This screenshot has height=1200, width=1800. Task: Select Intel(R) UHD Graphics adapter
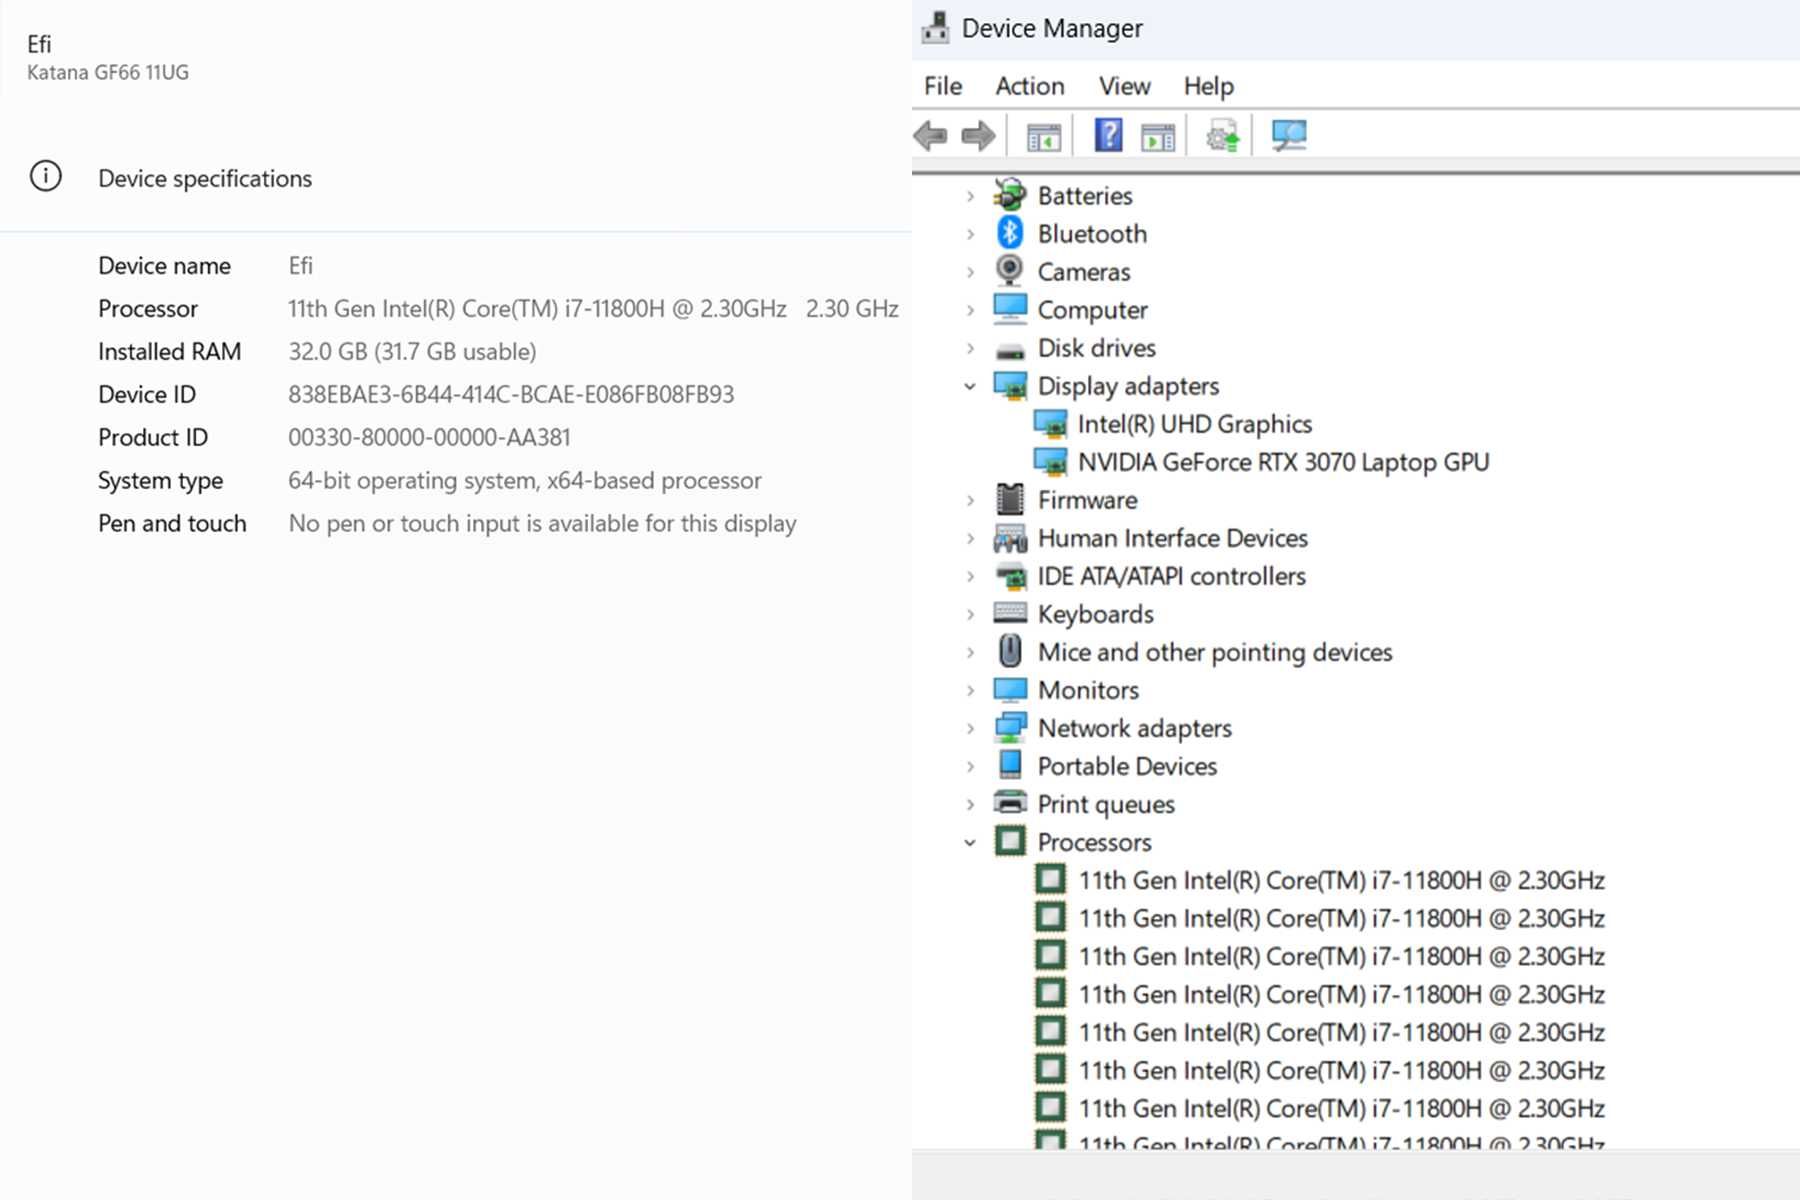click(1195, 424)
